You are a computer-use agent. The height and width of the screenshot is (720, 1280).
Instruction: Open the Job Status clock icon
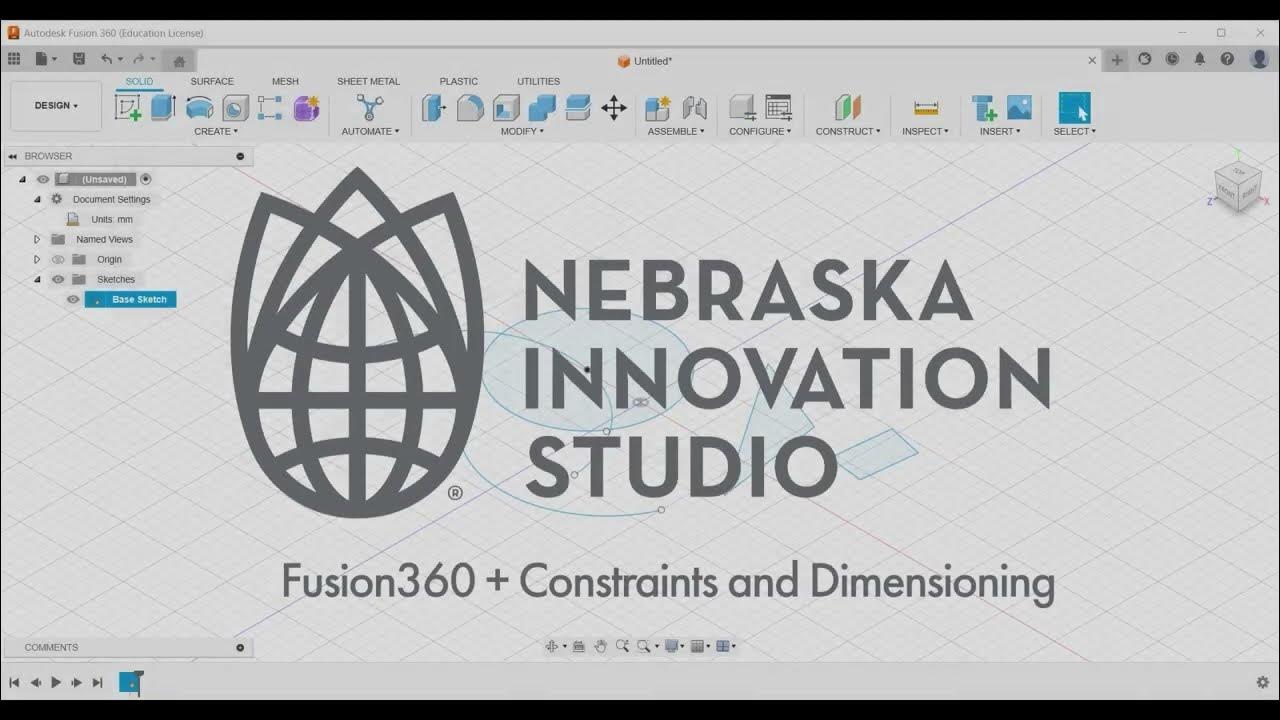[x=1172, y=60]
